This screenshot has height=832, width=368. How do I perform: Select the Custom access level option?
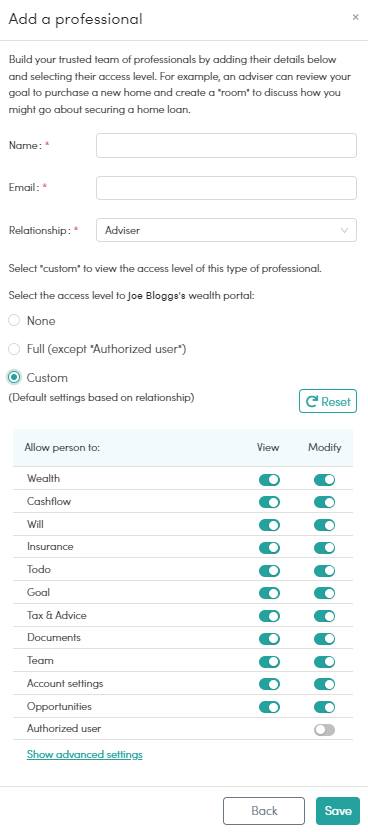[x=14, y=378]
